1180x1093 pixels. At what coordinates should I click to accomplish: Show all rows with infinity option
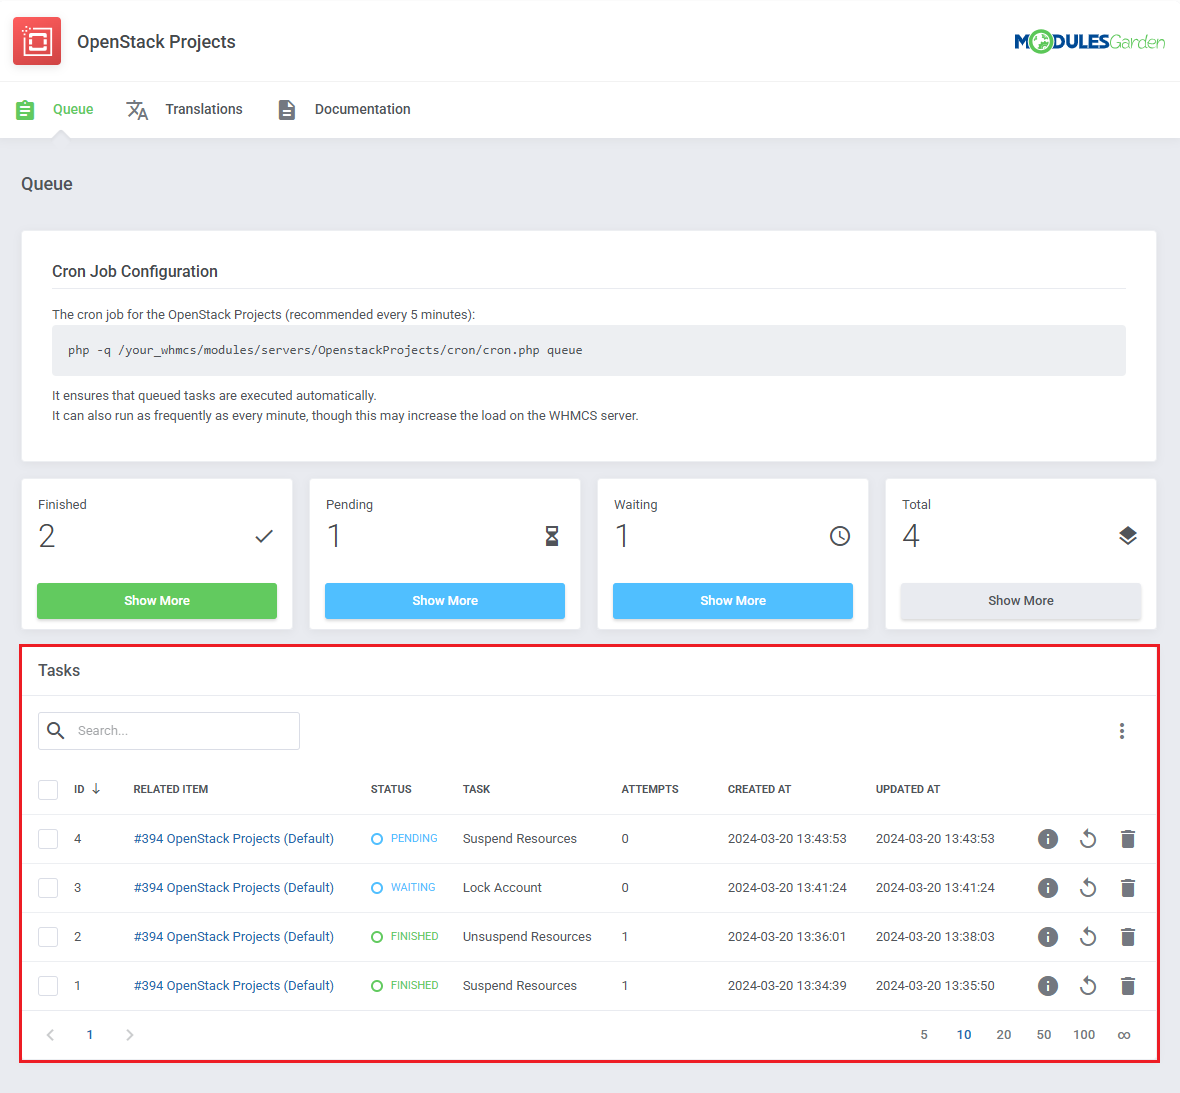[1124, 1036]
